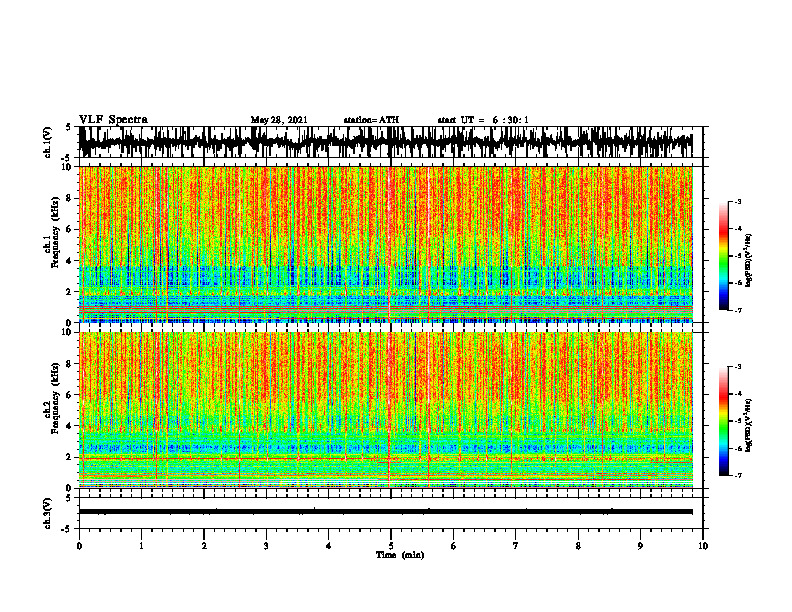Screen dimensions: 792x612
Task: Select the "May 28, 2021" date label
Action: click(x=279, y=120)
